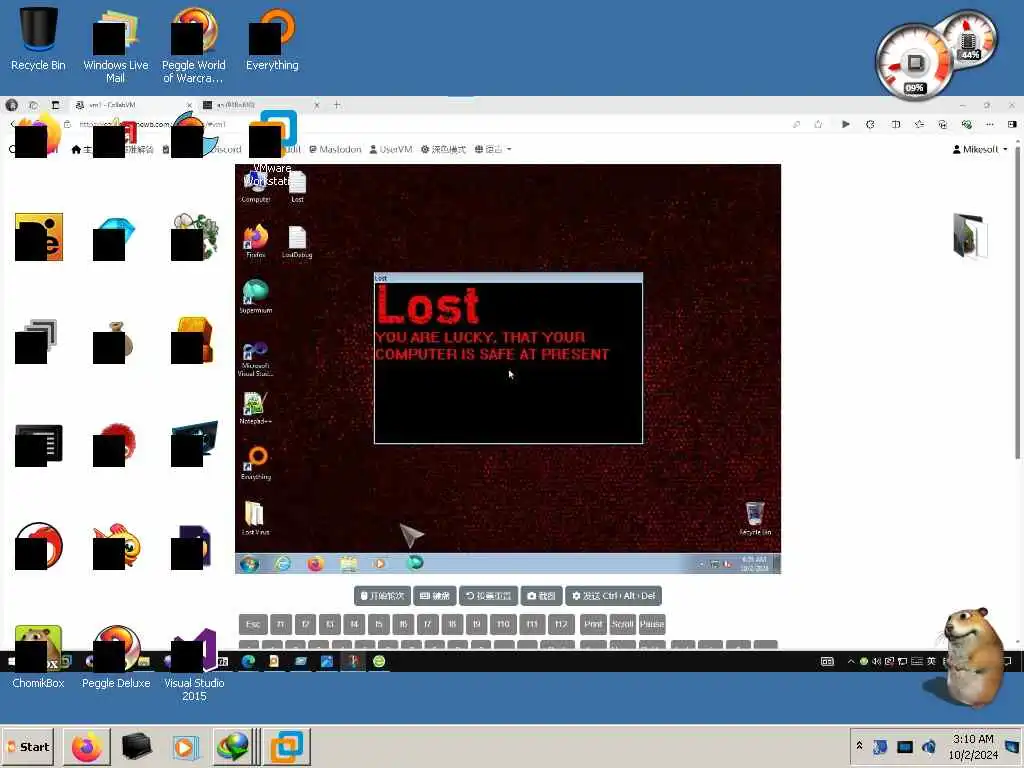Open the Peggle Deluxe desktop shortcut
Image resolution: width=1024 pixels, height=768 pixels.
(116, 656)
